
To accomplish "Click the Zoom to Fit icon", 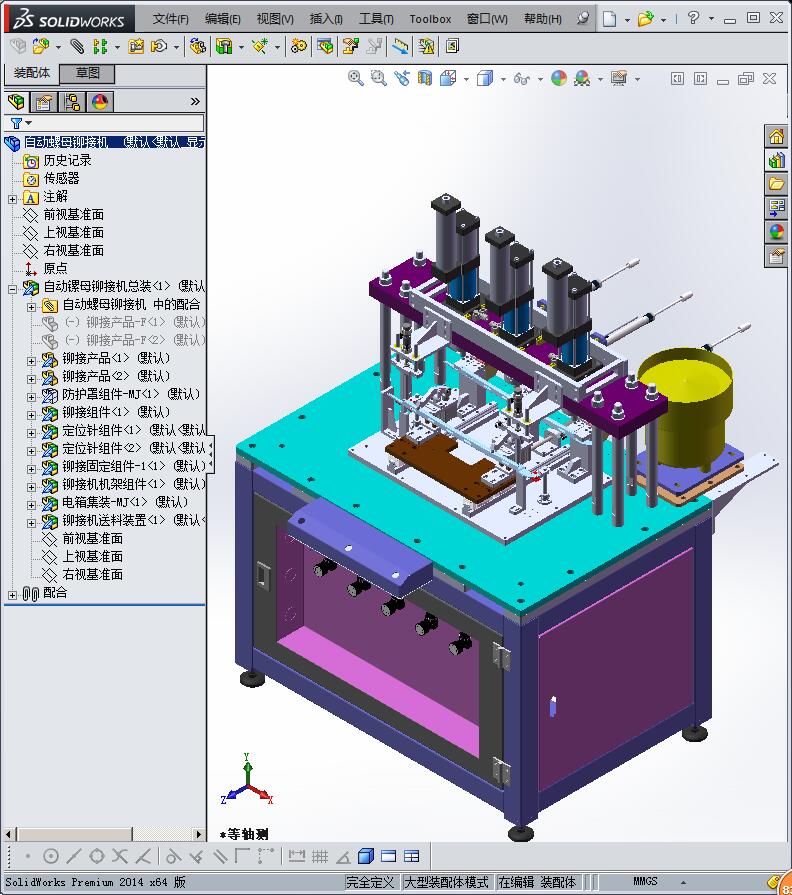I will [x=356, y=78].
